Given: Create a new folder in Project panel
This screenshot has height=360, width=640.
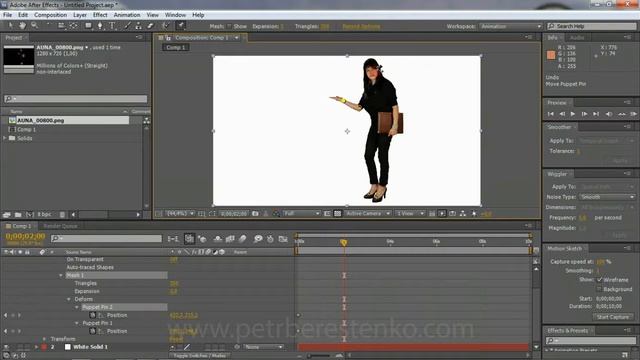Looking at the screenshot, I should tap(18, 214).
